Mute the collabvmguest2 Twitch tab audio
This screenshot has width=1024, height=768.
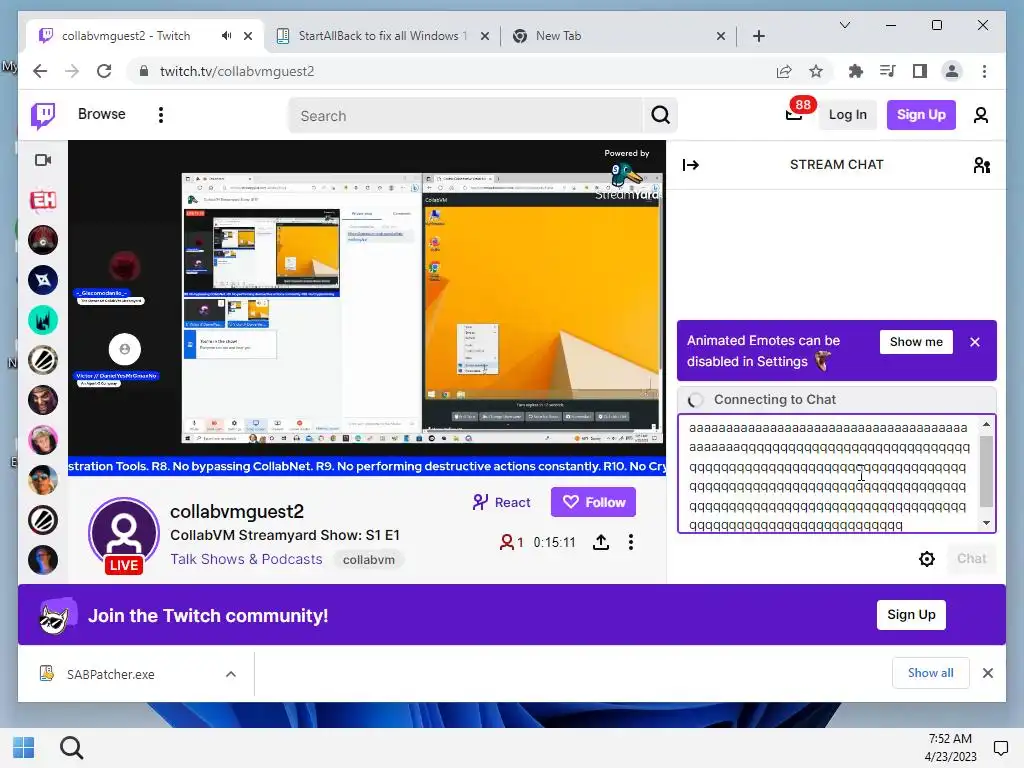(226, 36)
